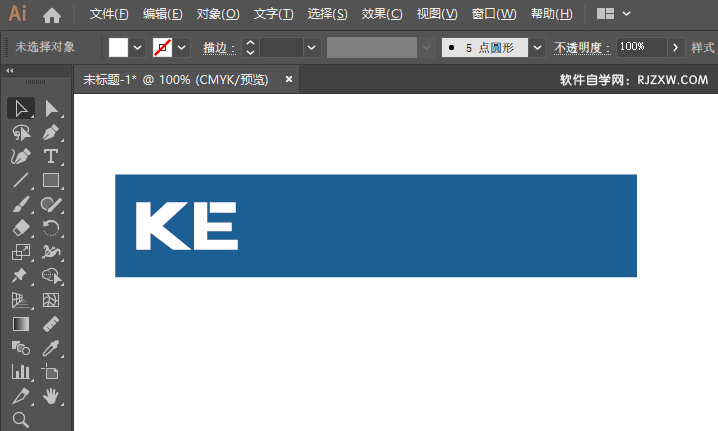The width and height of the screenshot is (718, 431).
Task: Choose the Scale tool
Action: coord(21,252)
